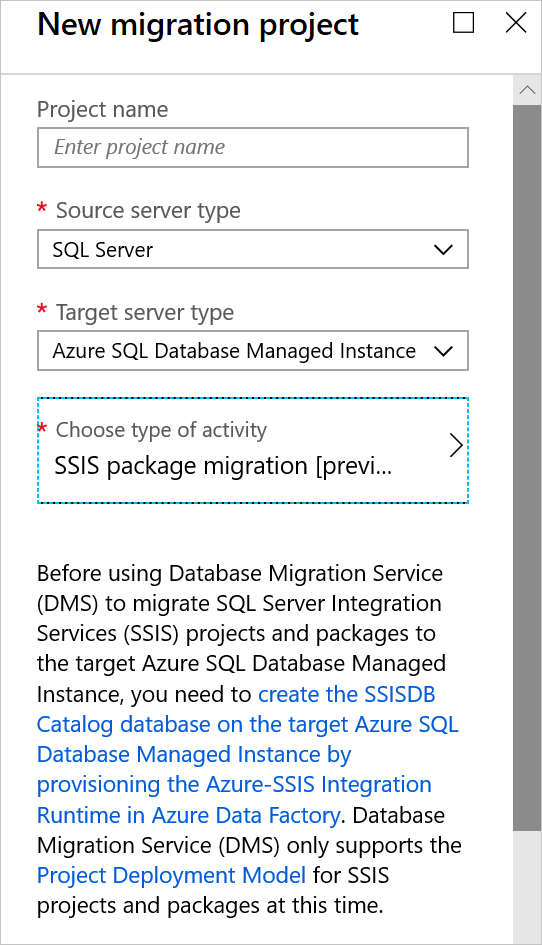Screen dimensions: 542x945
Task: Open the Choose type of activity selector
Action: [x=253, y=450]
